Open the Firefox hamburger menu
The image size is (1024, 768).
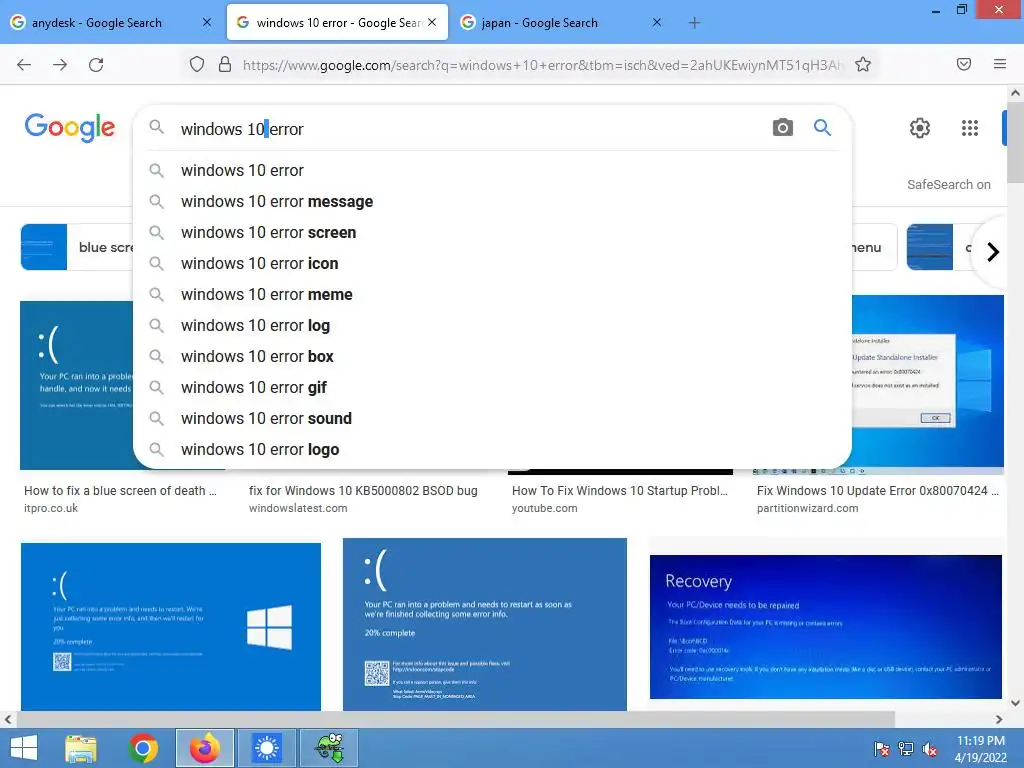(x=1000, y=64)
